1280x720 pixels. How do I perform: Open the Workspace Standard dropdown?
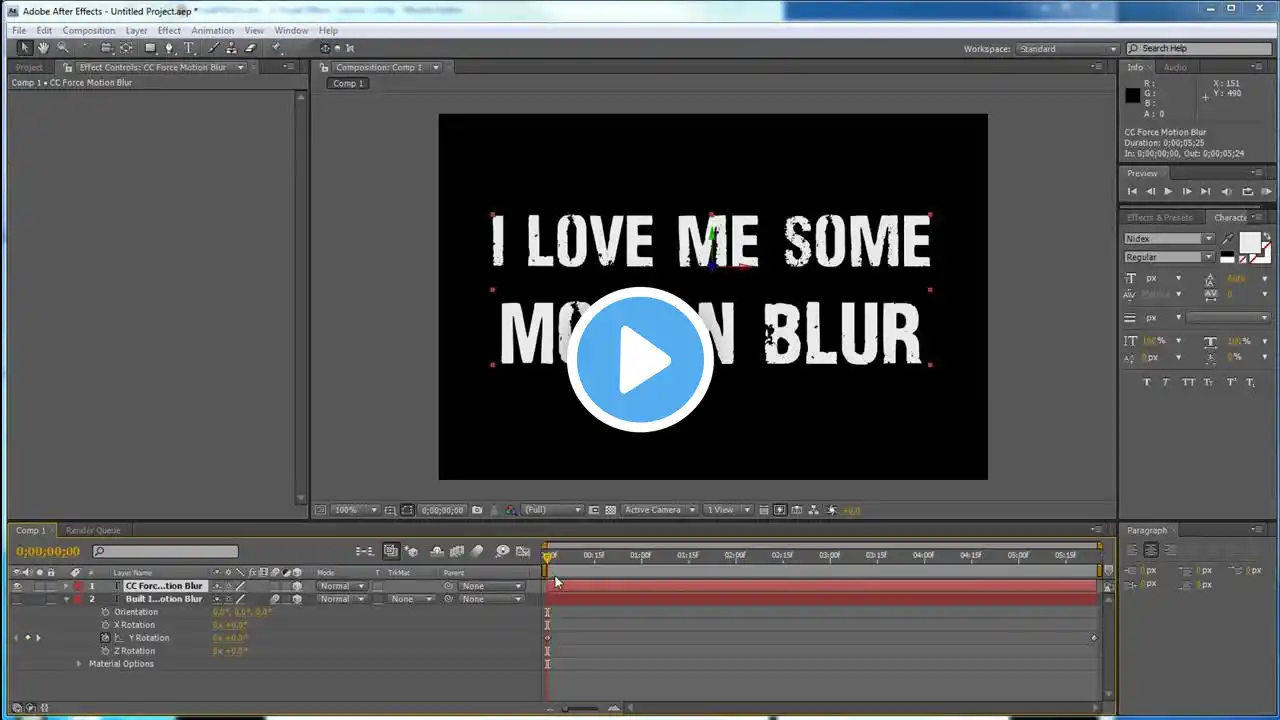1067,49
